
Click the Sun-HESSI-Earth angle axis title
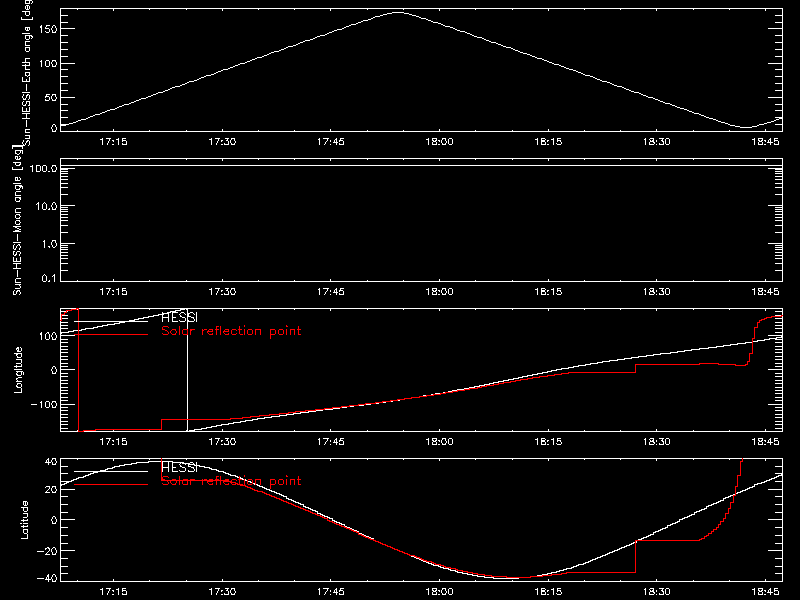click(x=27, y=73)
